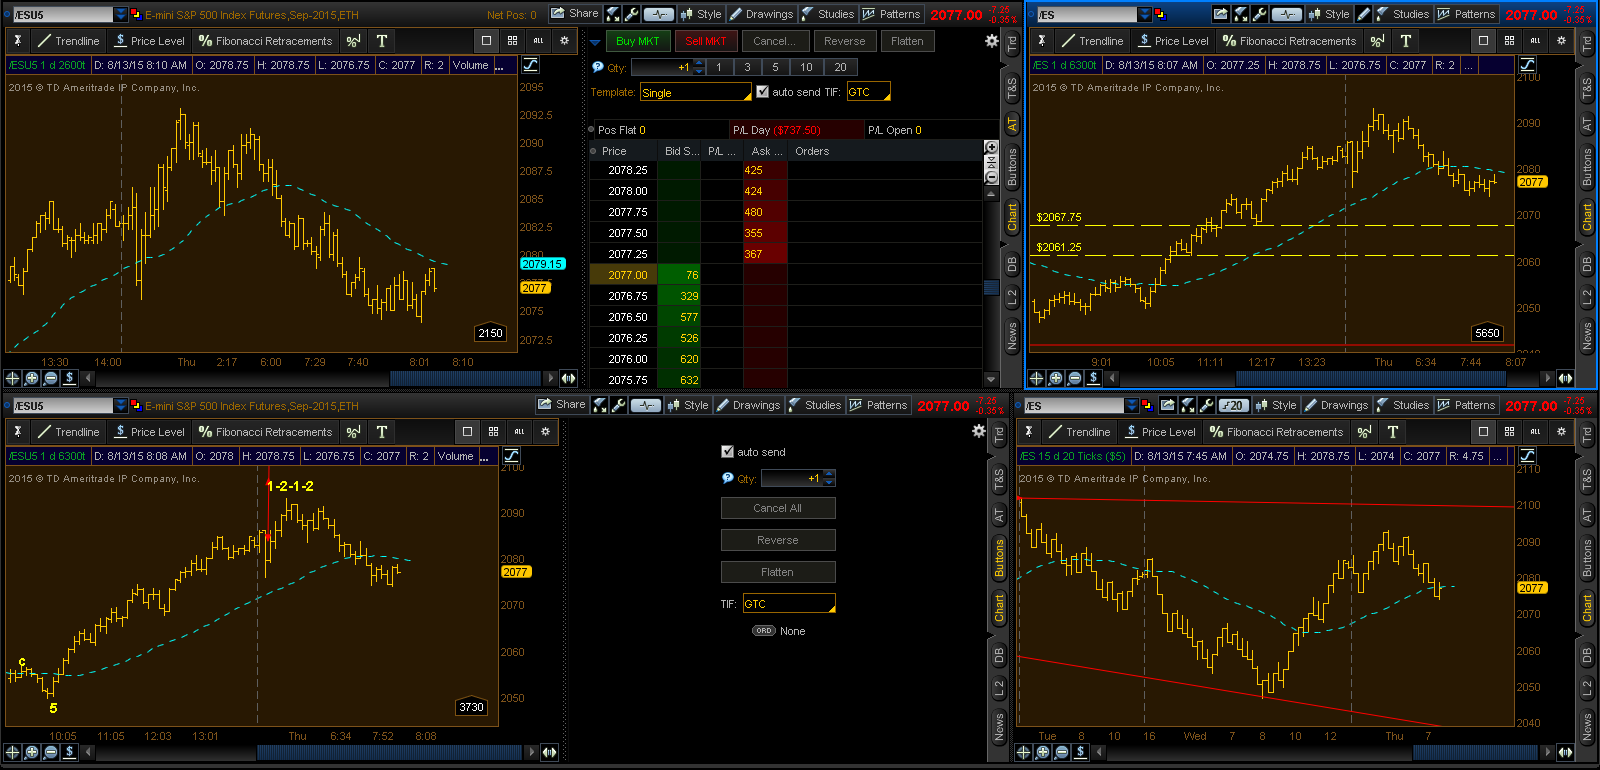Click the price ladder vertical scrollbar thumb
Screen dimensions: 1600x770
[991, 288]
